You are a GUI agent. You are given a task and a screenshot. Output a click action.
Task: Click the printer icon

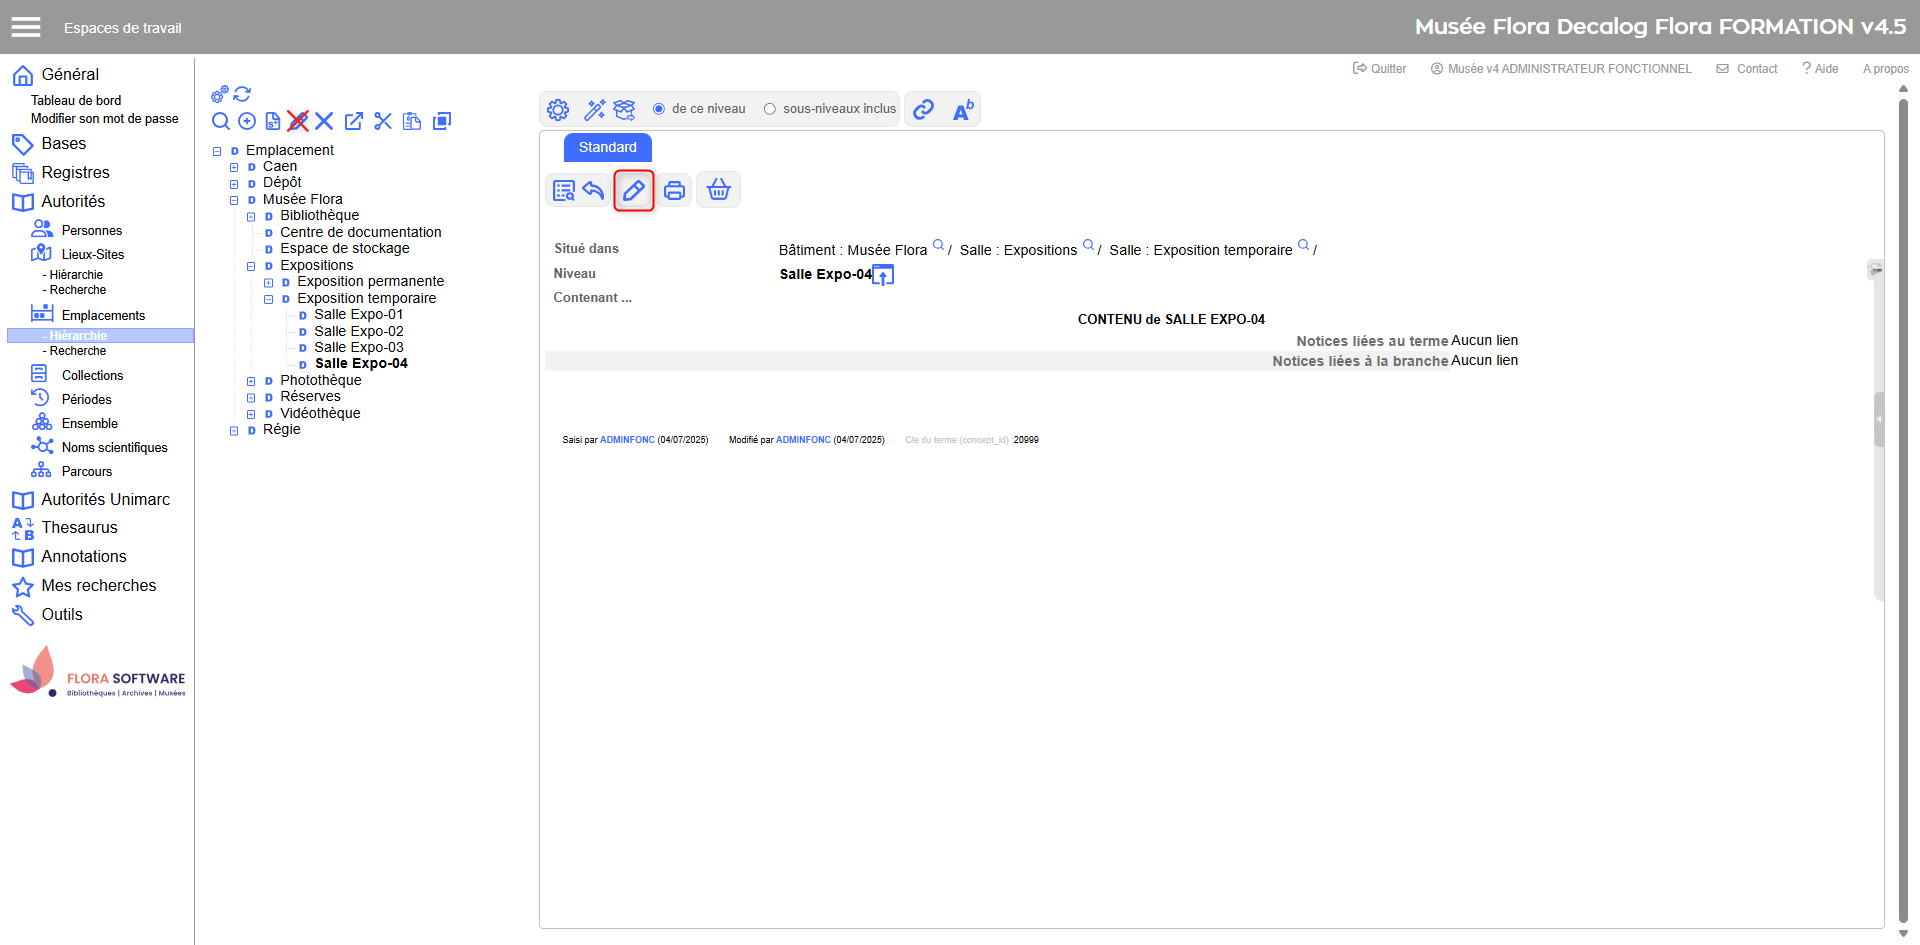click(674, 190)
